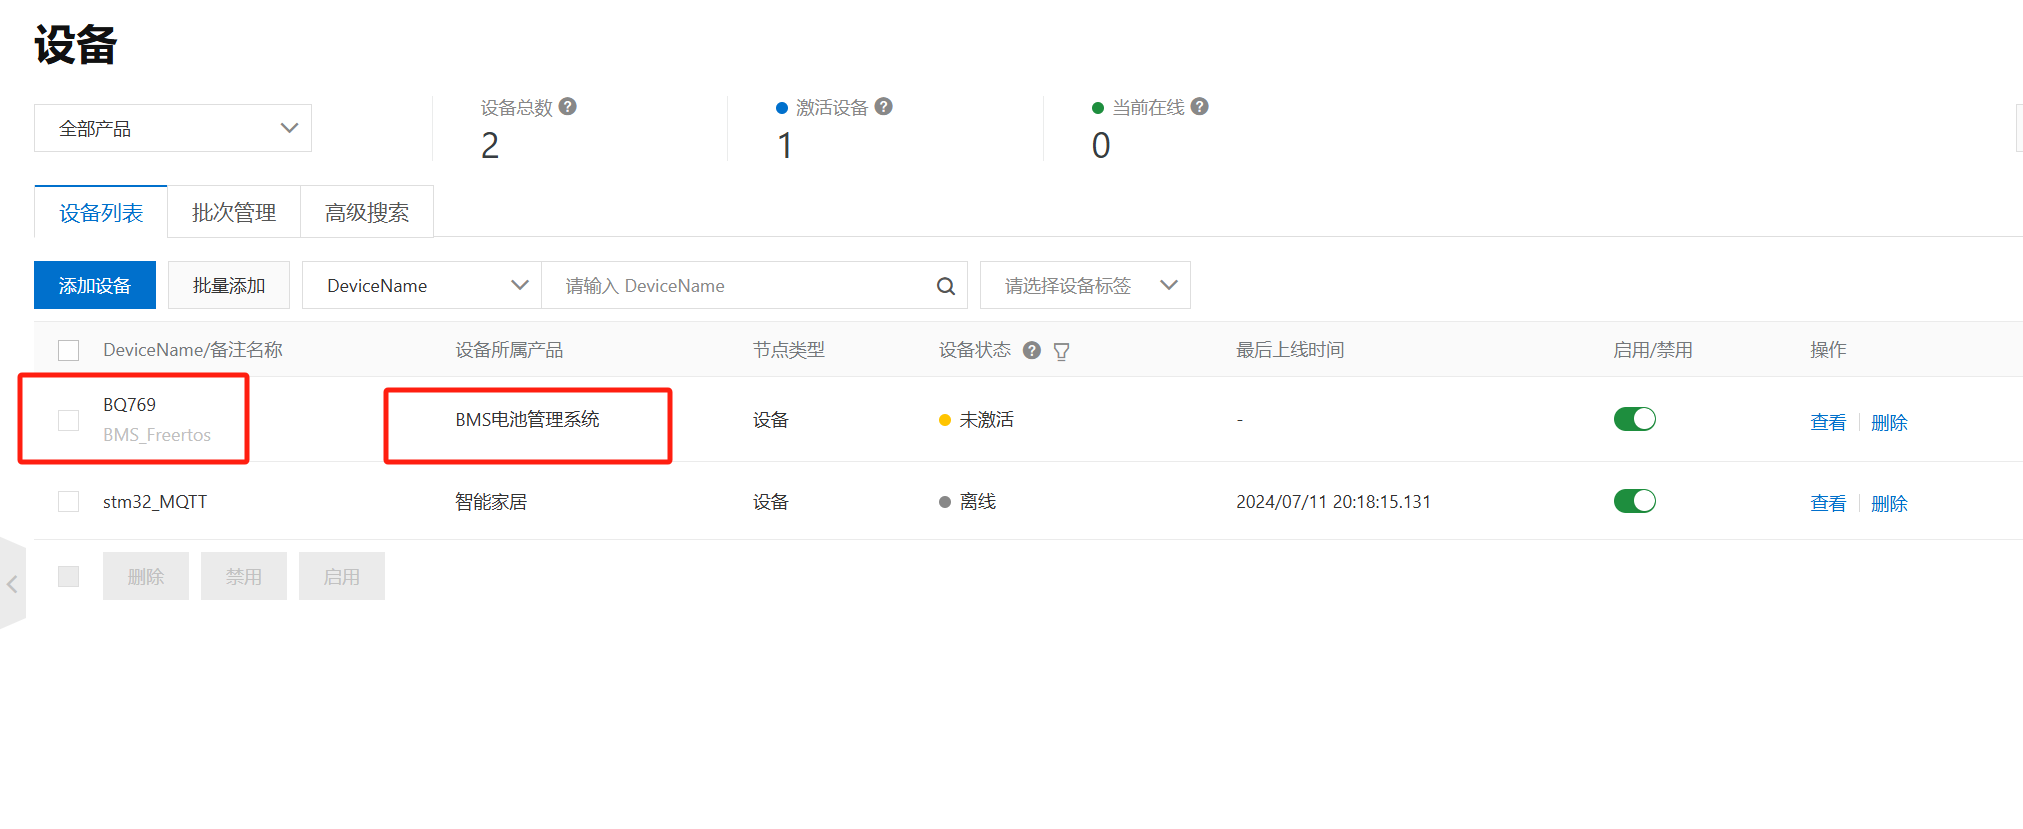This screenshot has height=829, width=2023.
Task: Click the bulk 启用 button
Action: (x=342, y=576)
